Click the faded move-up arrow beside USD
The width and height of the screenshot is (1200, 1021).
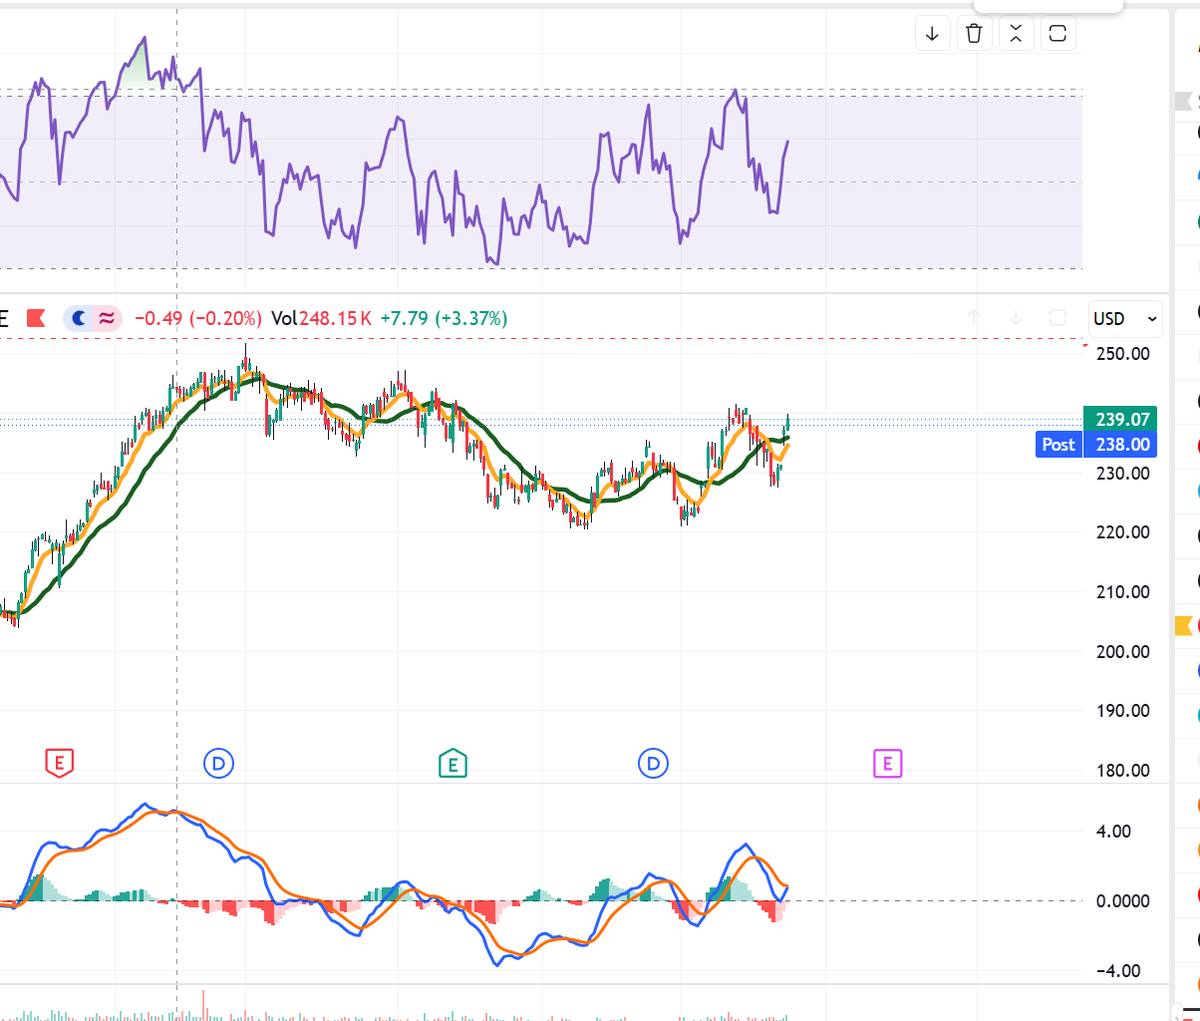[974, 318]
